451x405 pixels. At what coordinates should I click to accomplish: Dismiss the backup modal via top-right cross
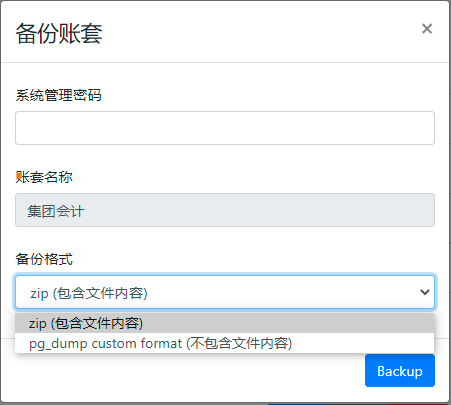coord(427,29)
